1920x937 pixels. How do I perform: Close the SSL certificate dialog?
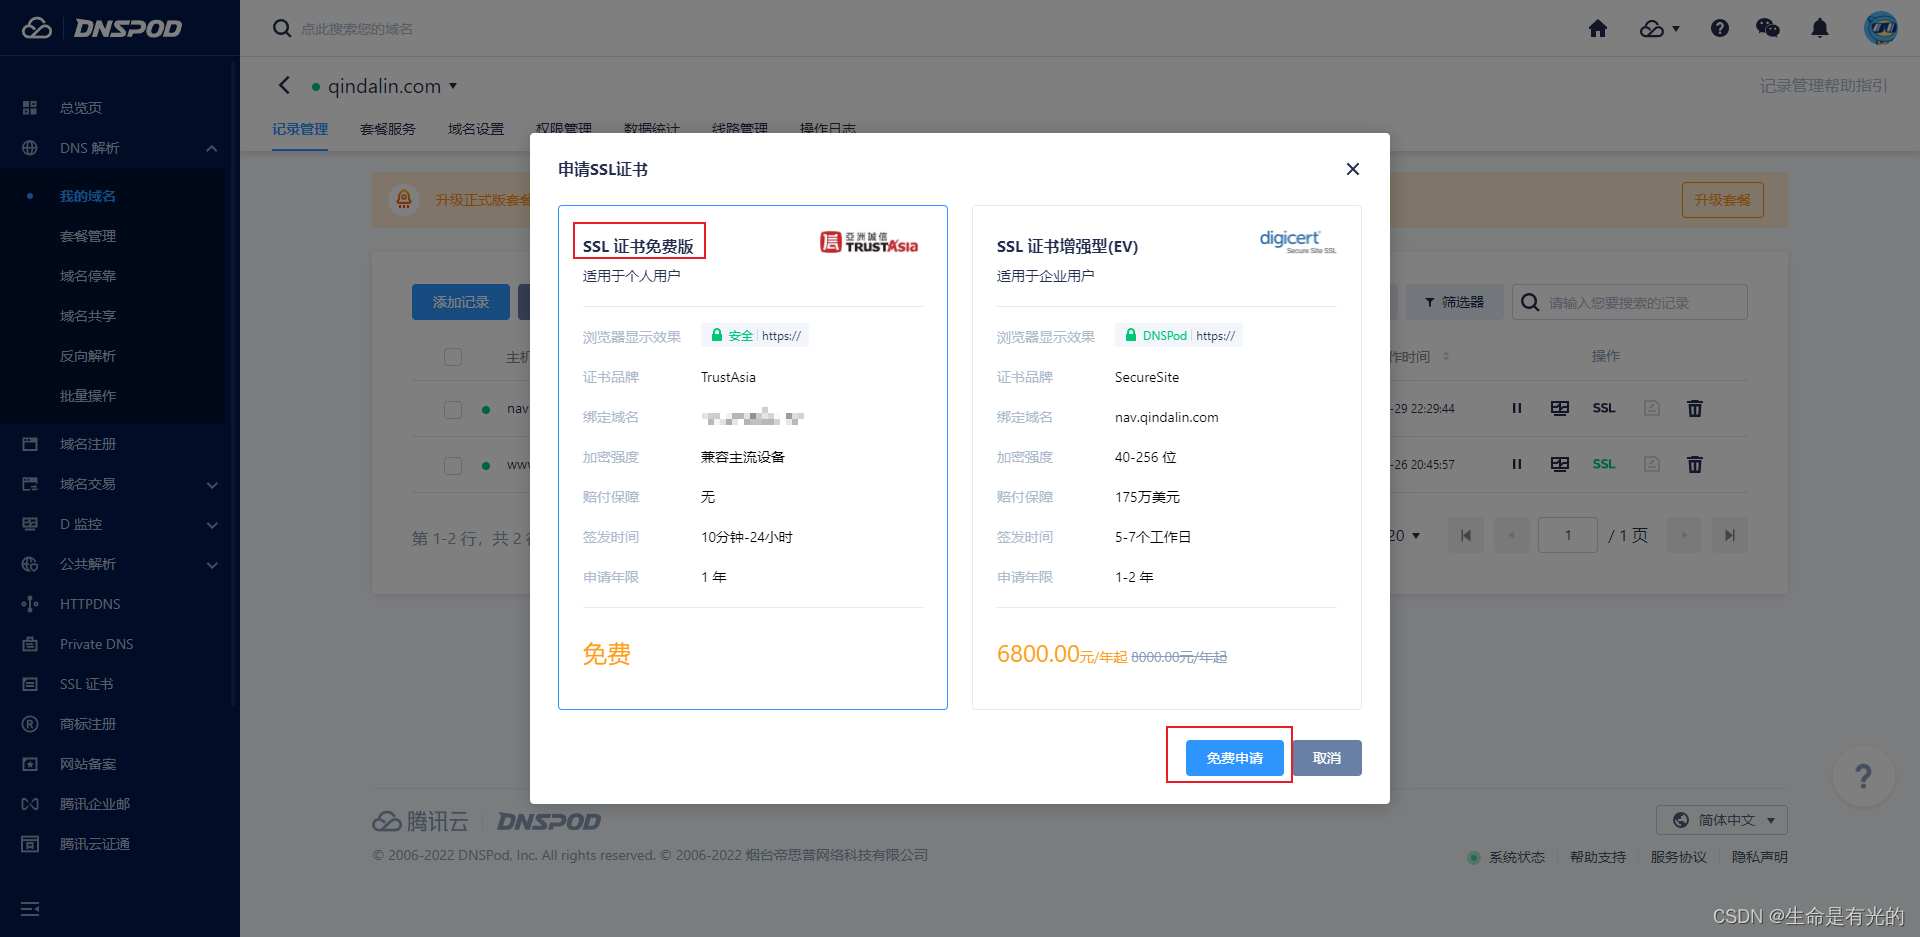point(1353,169)
